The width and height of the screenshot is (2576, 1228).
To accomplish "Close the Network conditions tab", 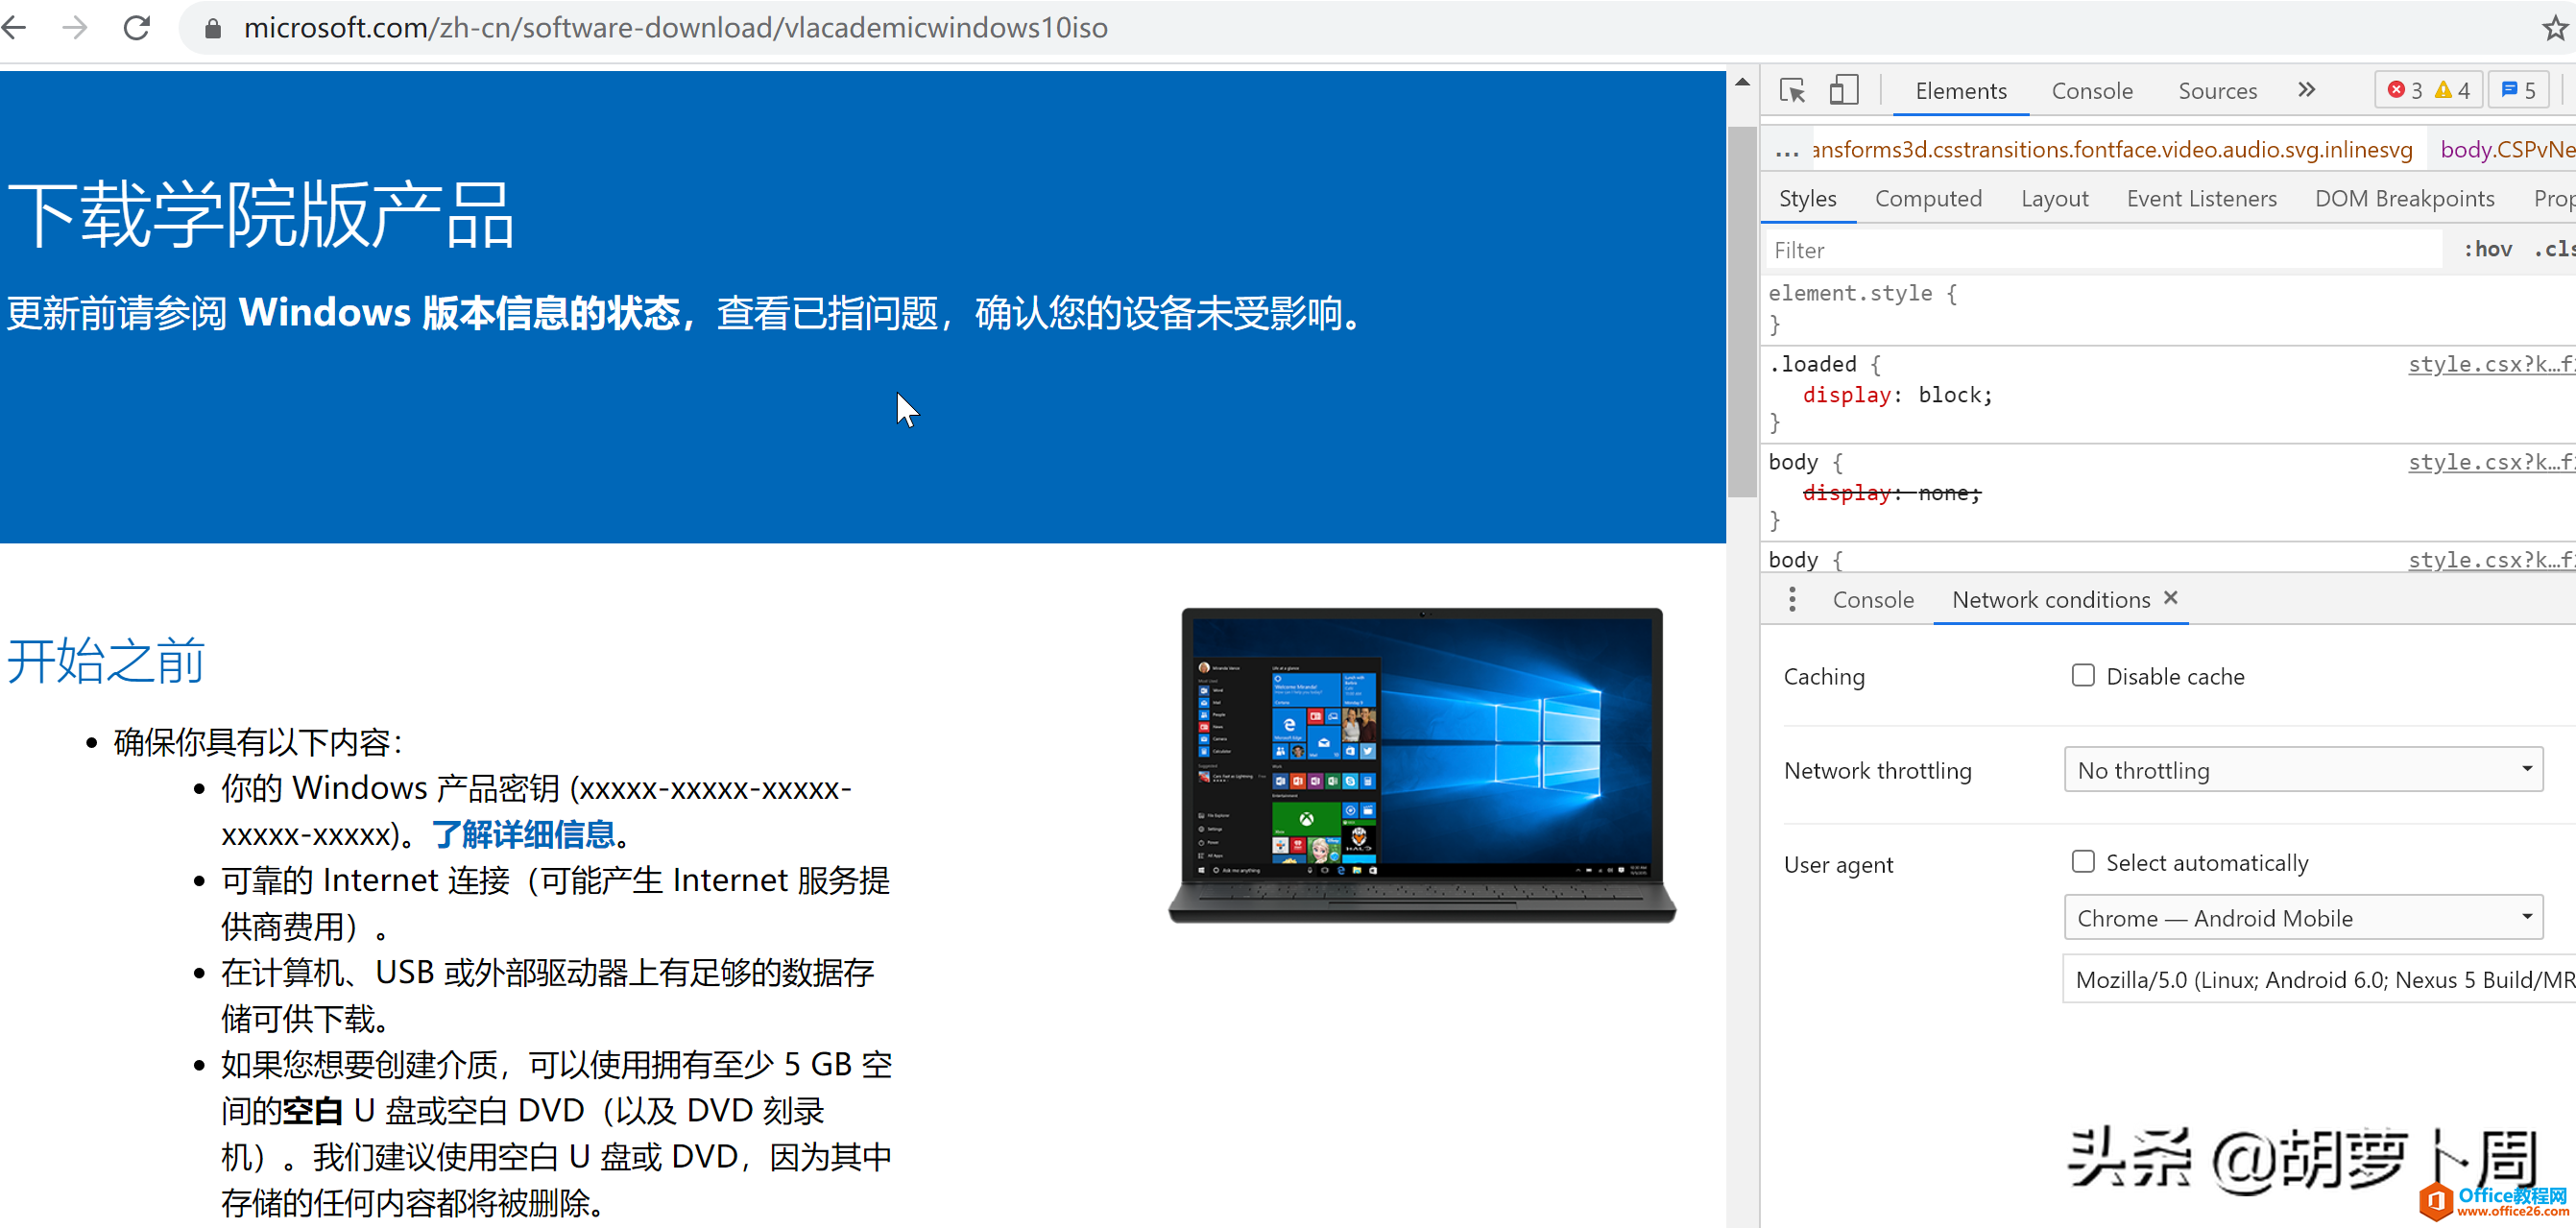I will [x=2170, y=598].
